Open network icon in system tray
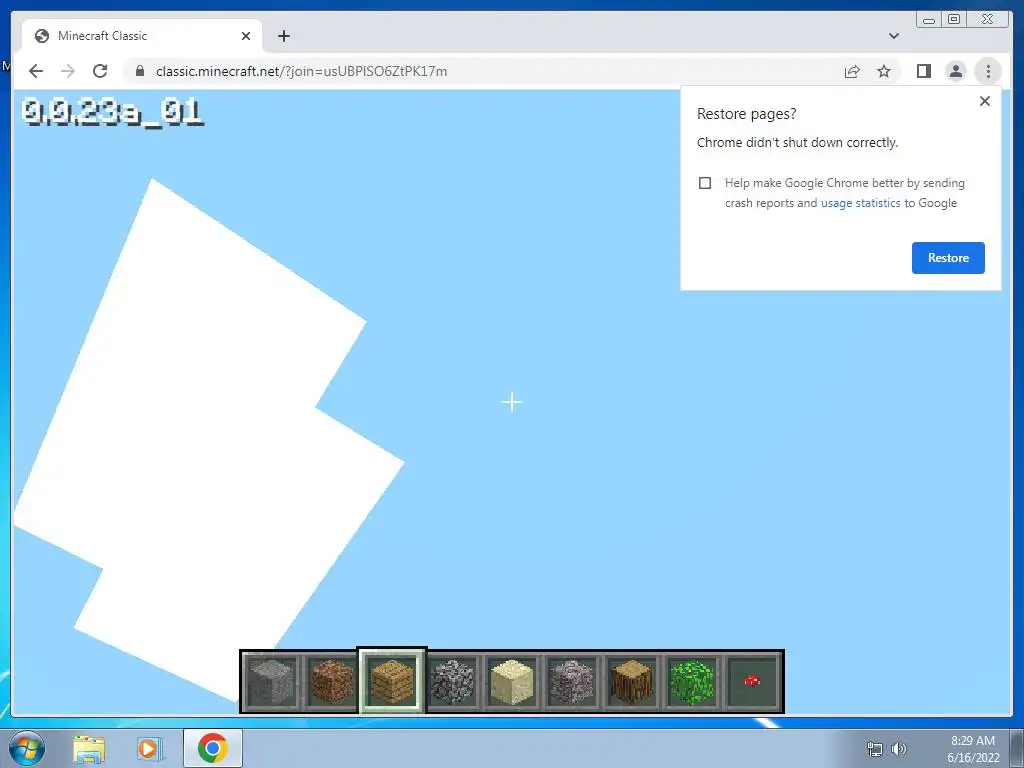1024x768 pixels. pos(874,749)
